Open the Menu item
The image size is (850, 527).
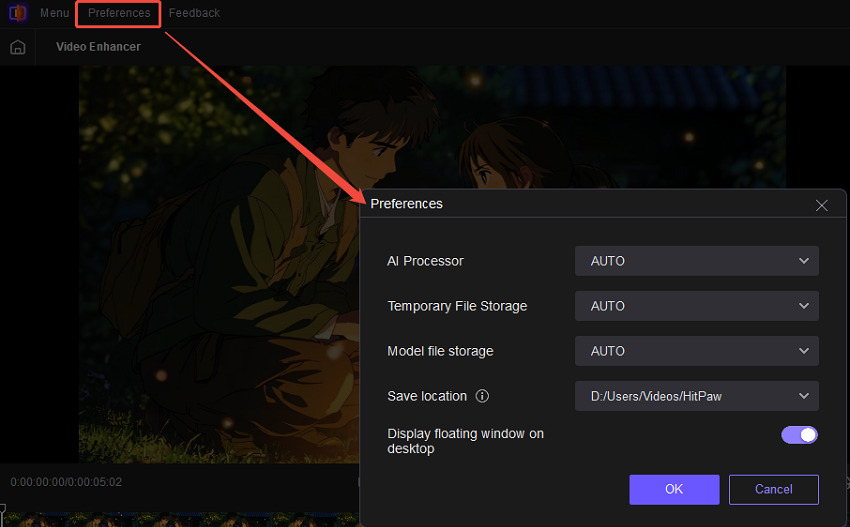tap(54, 13)
